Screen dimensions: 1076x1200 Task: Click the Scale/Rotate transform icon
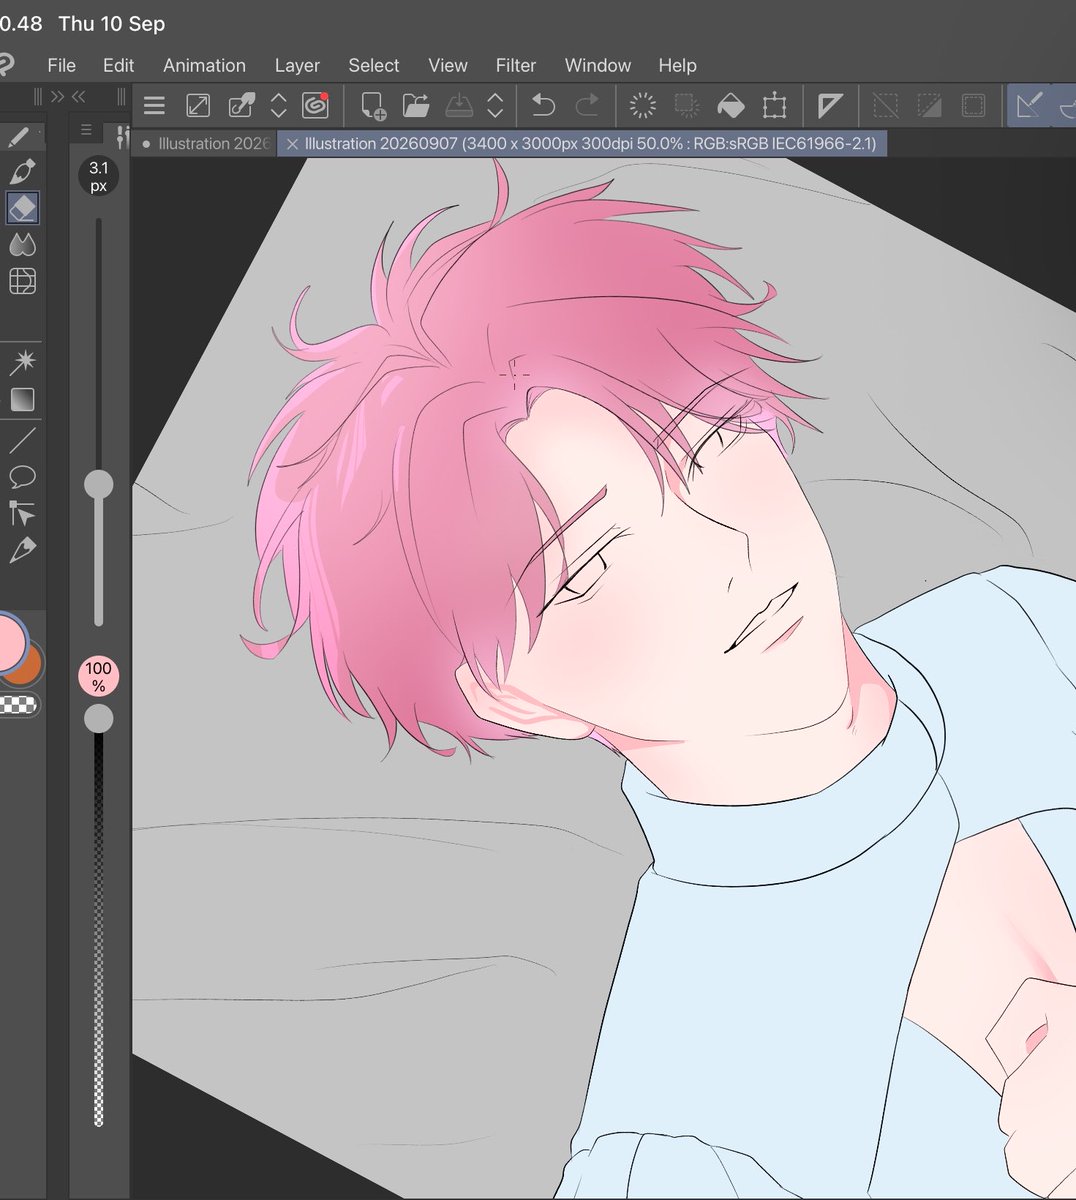775,105
